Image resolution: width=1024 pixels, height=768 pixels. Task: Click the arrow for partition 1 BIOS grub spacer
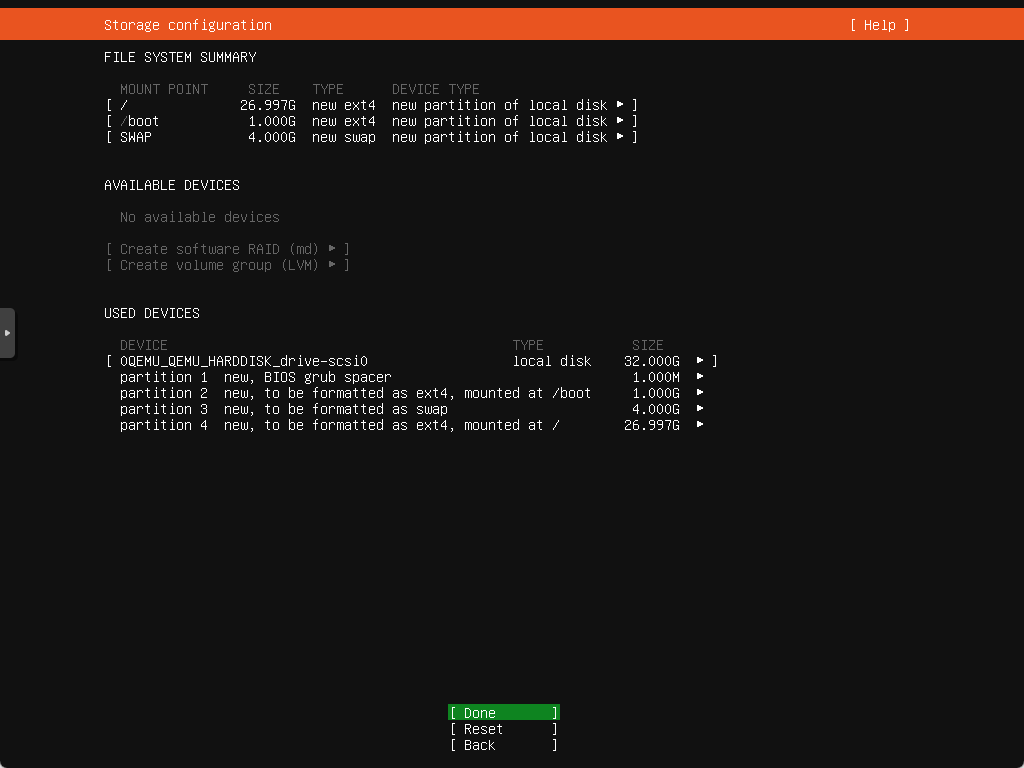click(x=700, y=377)
